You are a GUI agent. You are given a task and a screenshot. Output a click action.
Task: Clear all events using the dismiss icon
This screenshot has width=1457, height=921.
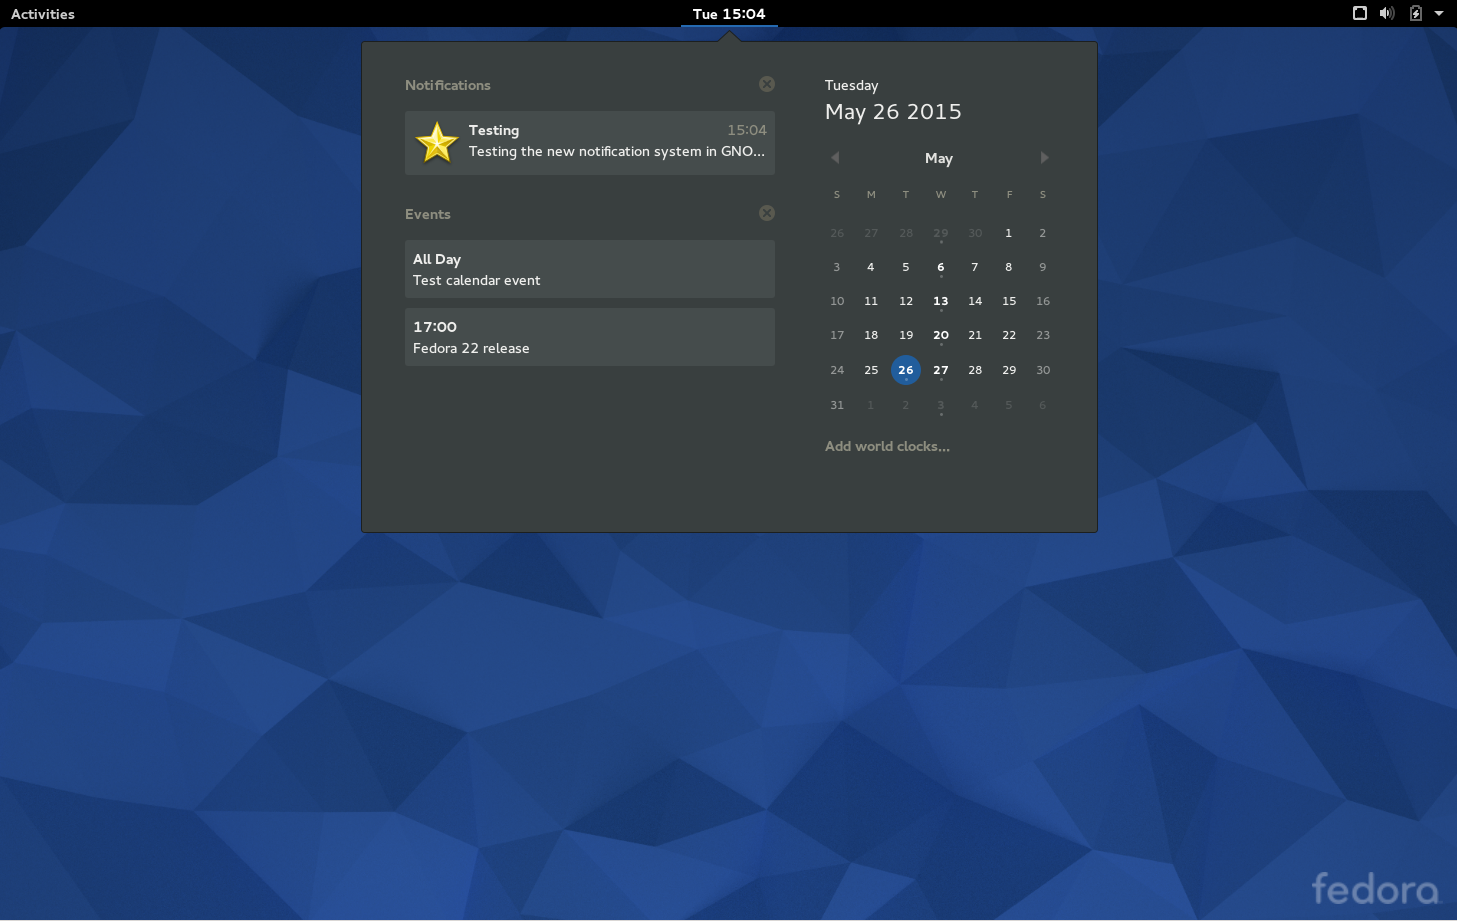click(767, 213)
